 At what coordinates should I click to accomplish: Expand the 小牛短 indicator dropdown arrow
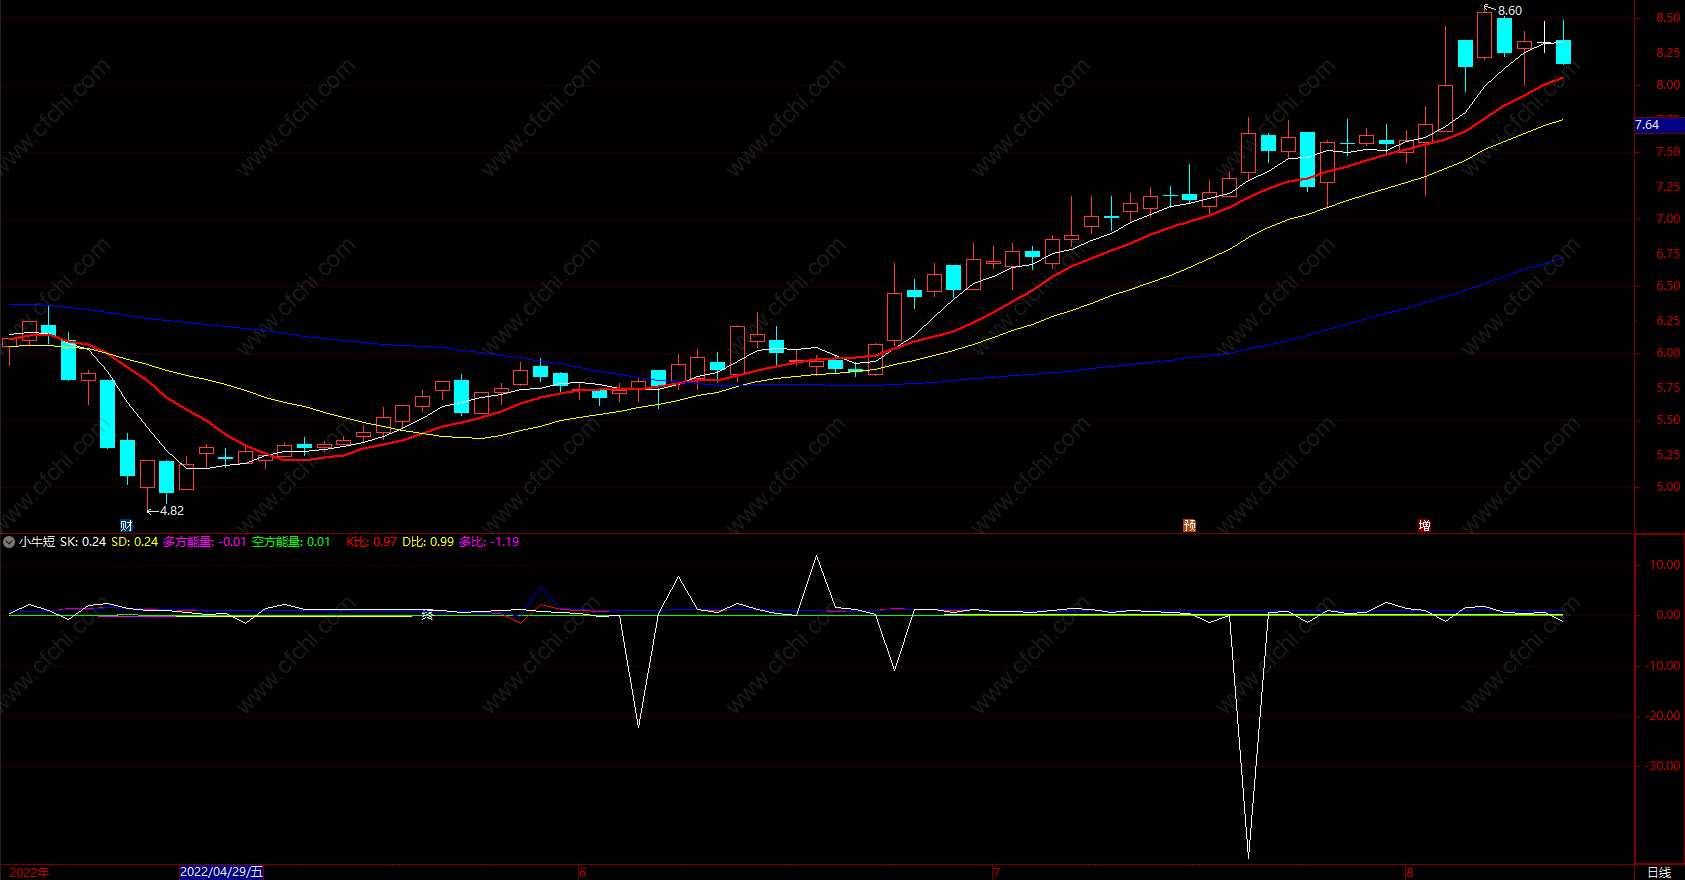(9, 542)
